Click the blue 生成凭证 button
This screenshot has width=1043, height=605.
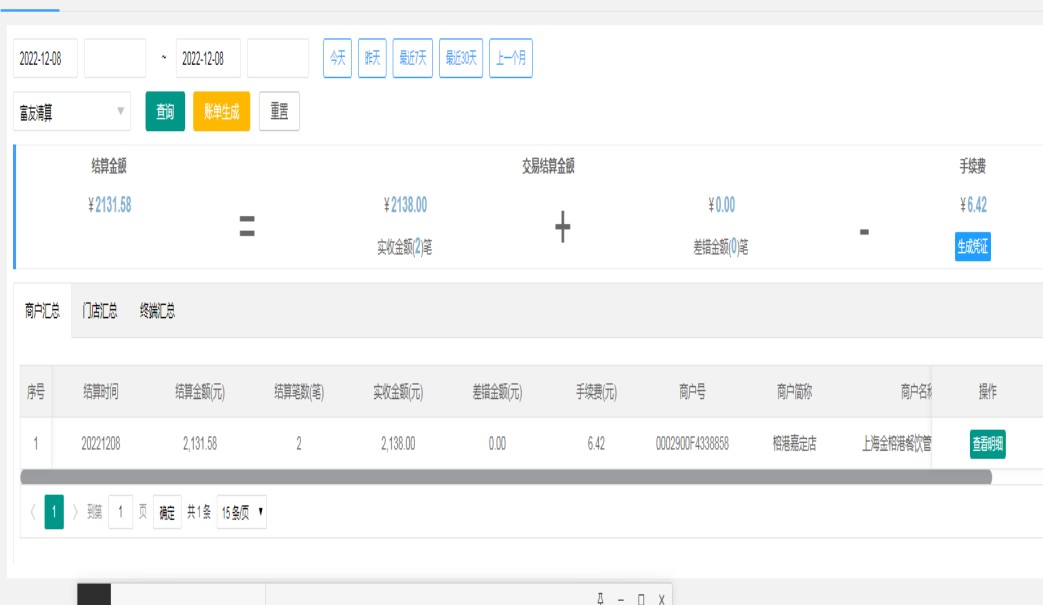tap(972, 247)
